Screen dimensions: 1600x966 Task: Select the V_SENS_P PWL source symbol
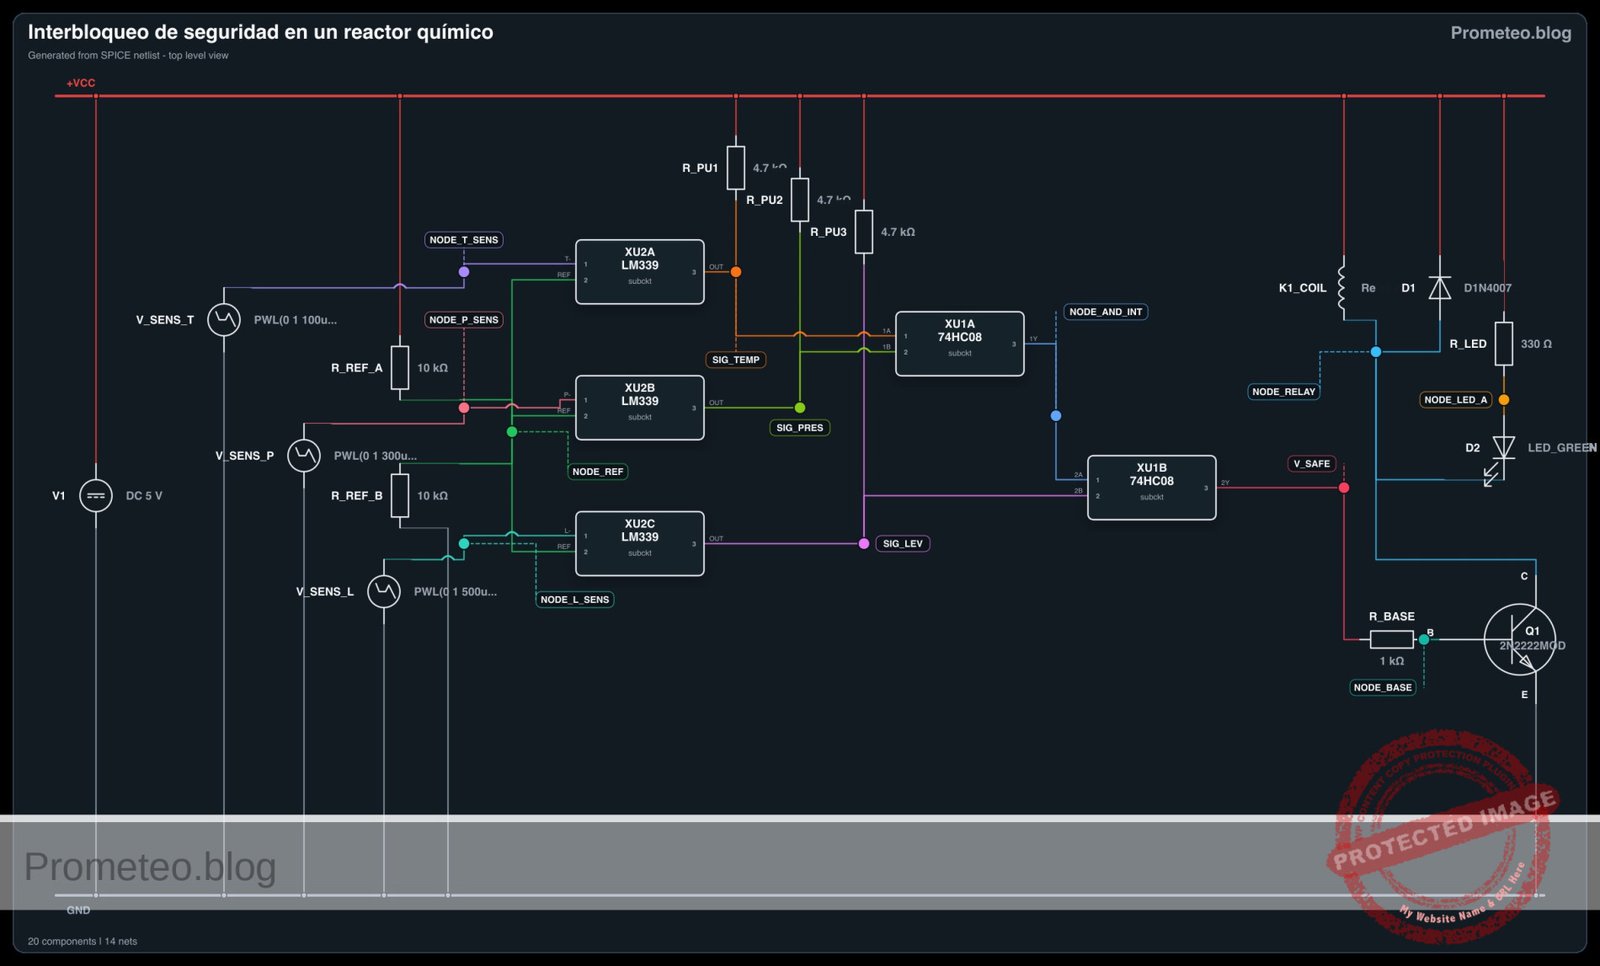[x=304, y=456]
